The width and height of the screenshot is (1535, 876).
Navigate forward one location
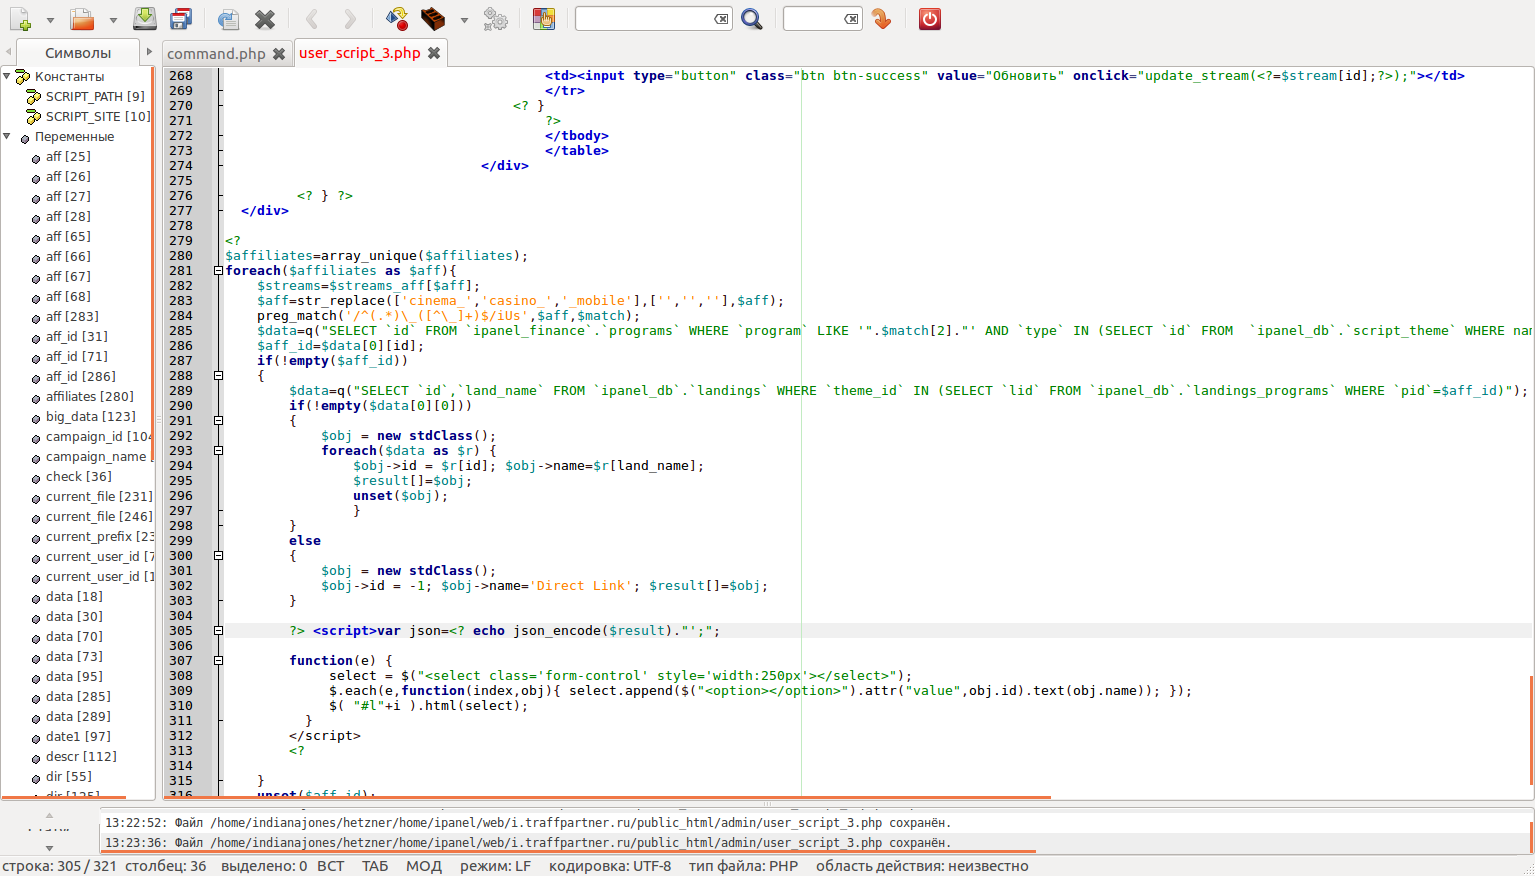point(349,19)
